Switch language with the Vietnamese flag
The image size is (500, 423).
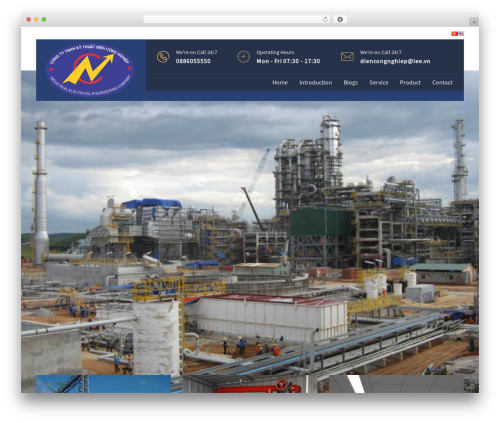click(x=454, y=33)
